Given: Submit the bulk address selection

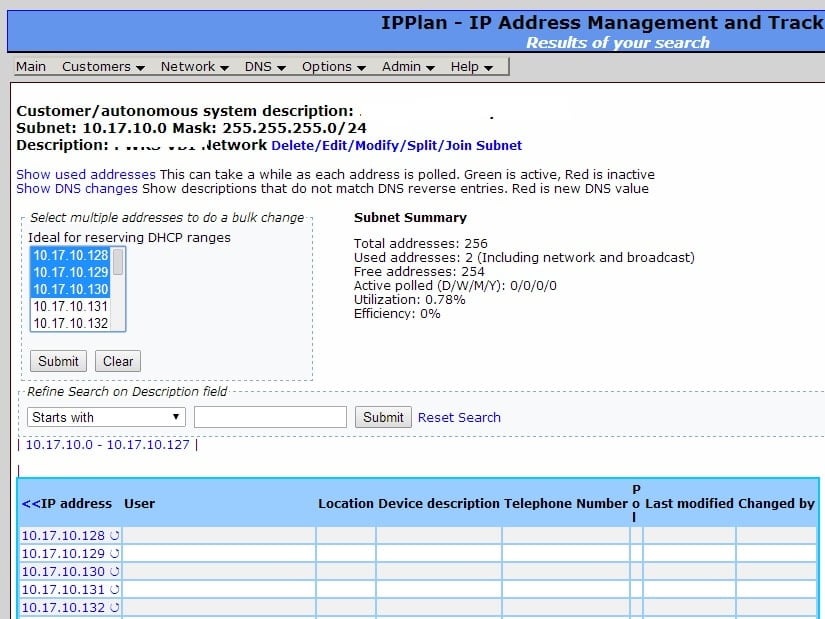Looking at the screenshot, I should (x=58, y=362).
